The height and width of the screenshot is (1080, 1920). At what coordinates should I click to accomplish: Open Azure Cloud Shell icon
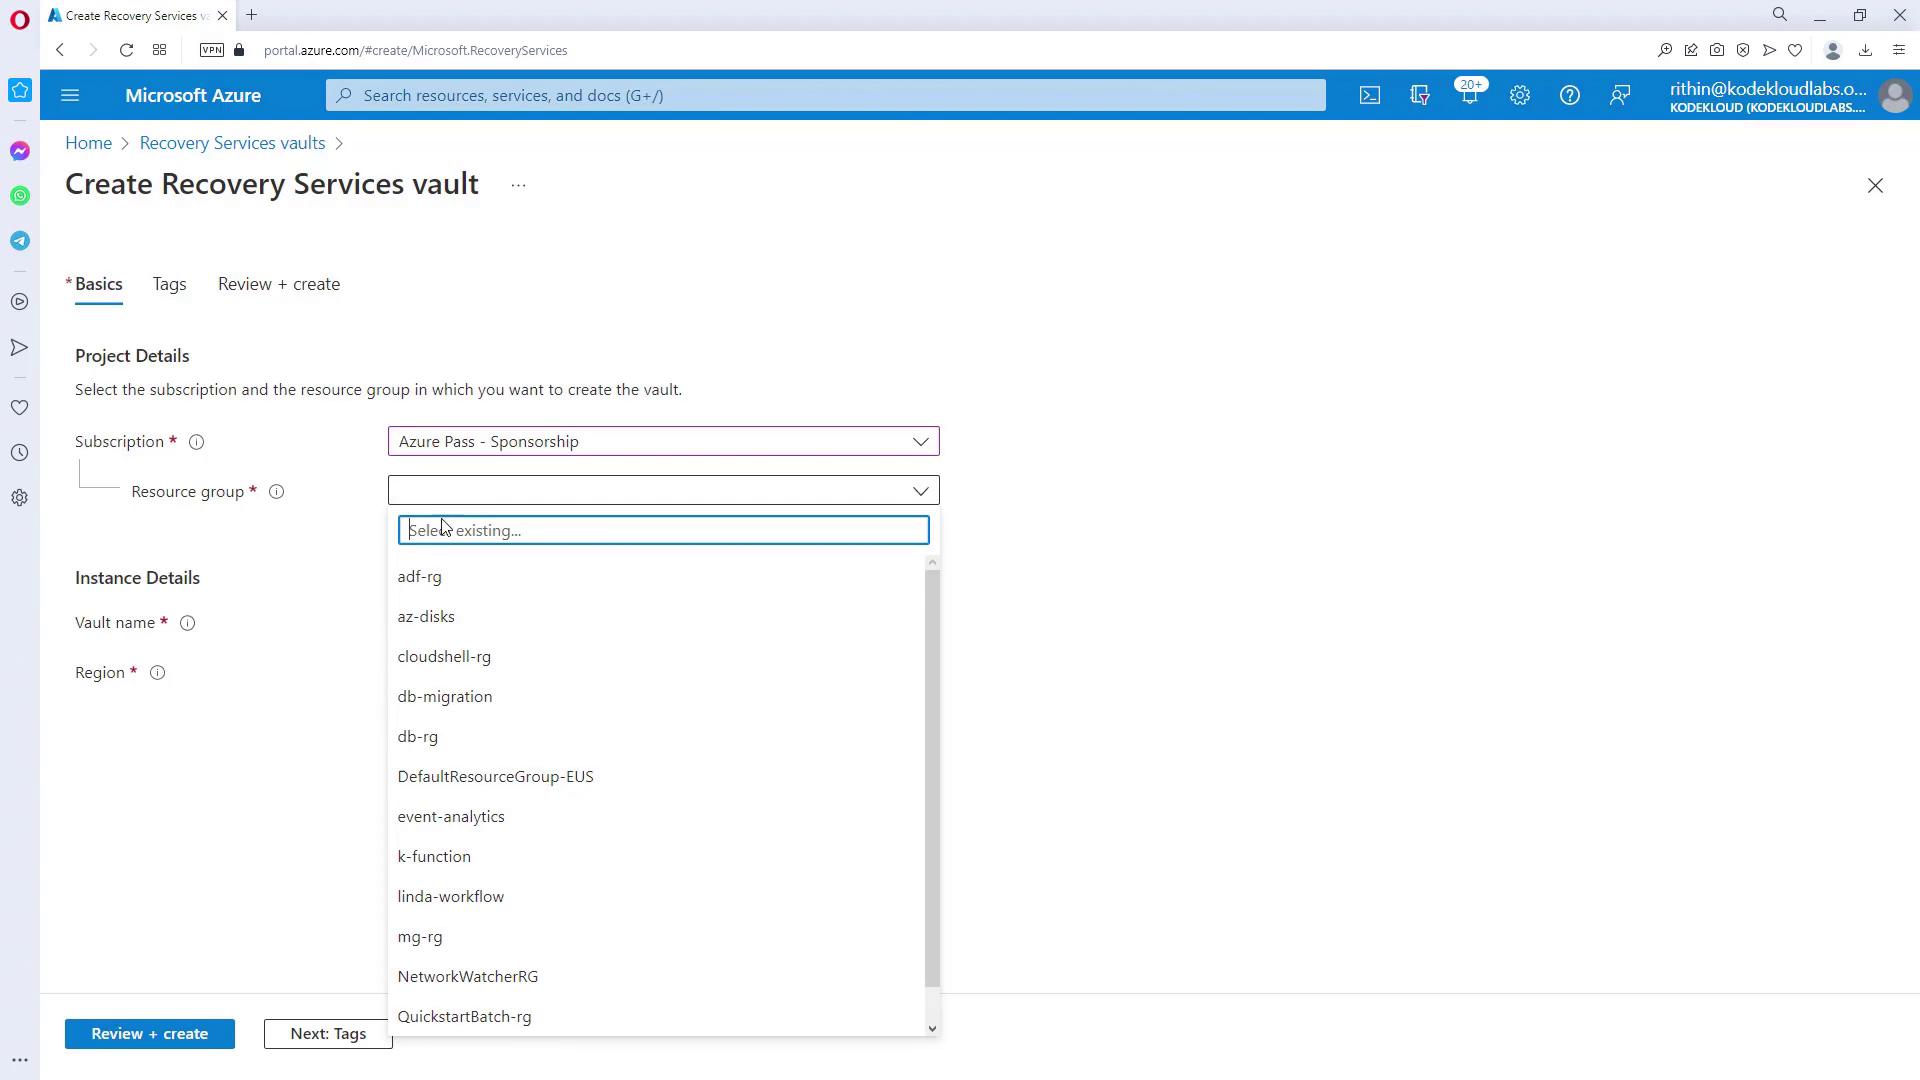click(1369, 95)
